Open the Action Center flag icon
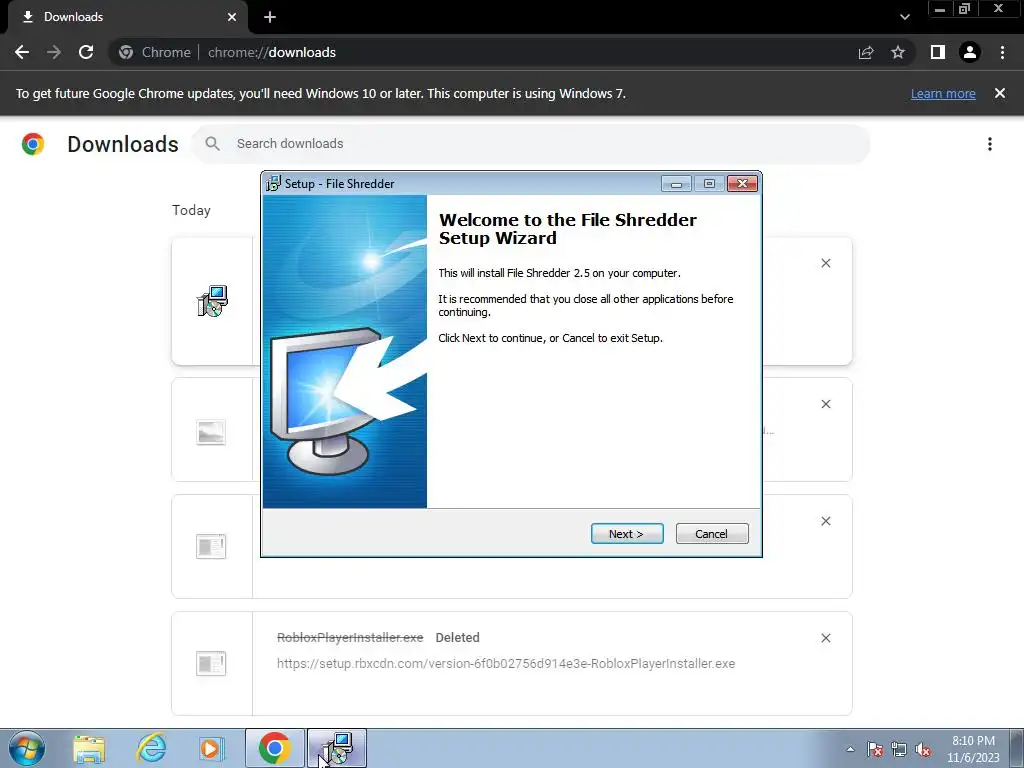The width and height of the screenshot is (1024, 768). [875, 749]
